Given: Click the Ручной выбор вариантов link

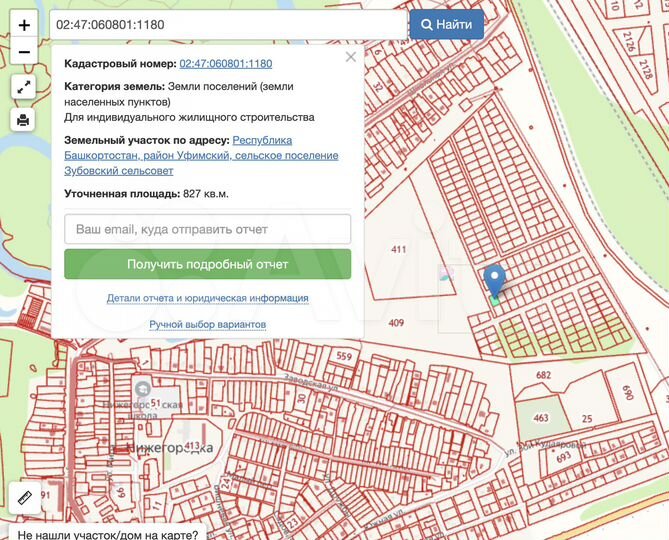Looking at the screenshot, I should pyautogui.click(x=207, y=325).
